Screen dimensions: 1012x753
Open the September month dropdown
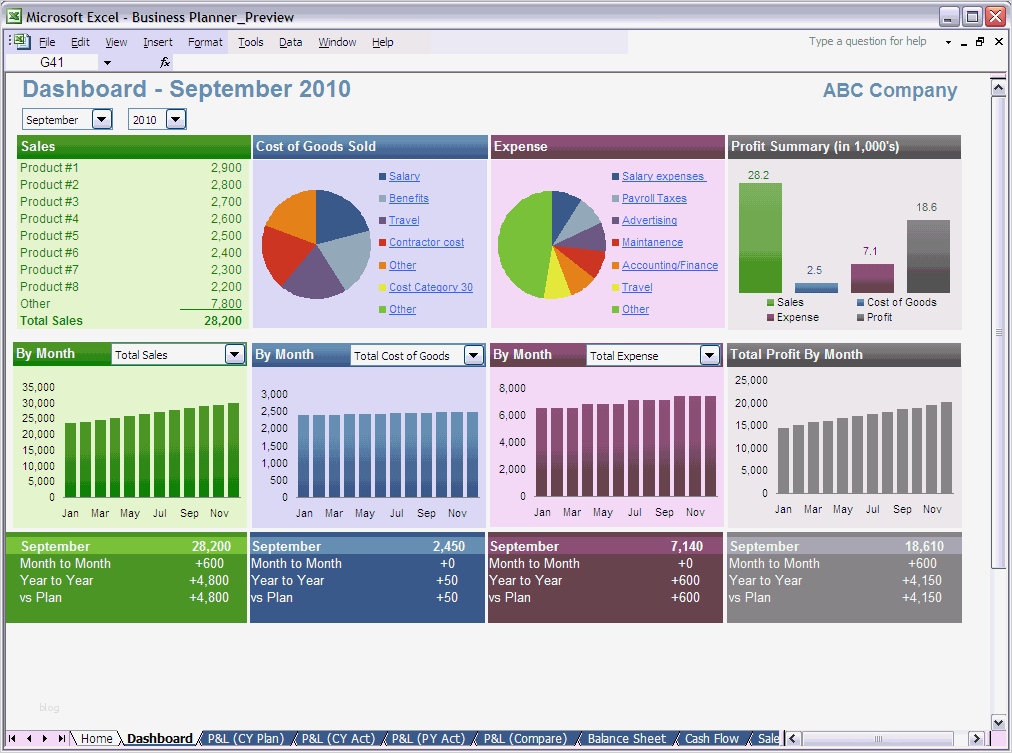pyautogui.click(x=99, y=119)
